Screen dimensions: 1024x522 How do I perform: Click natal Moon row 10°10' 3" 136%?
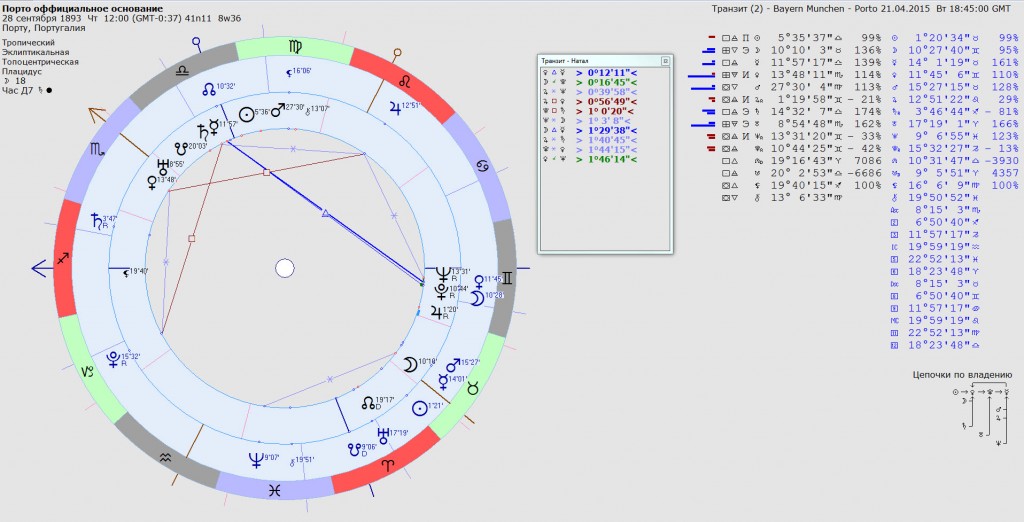tap(801, 50)
